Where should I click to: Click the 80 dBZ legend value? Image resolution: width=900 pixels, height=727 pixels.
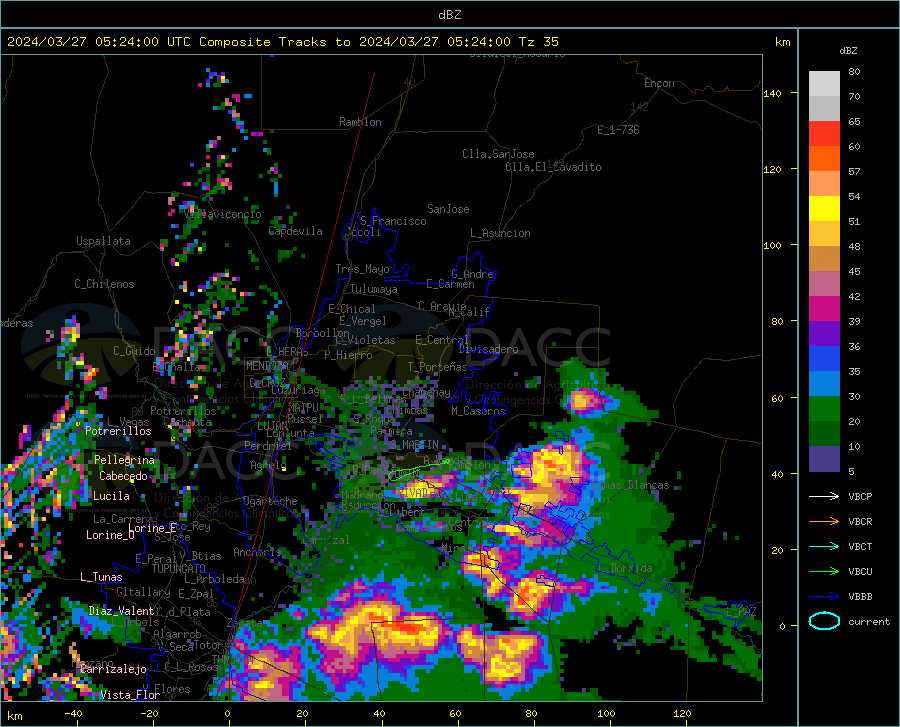click(x=854, y=72)
